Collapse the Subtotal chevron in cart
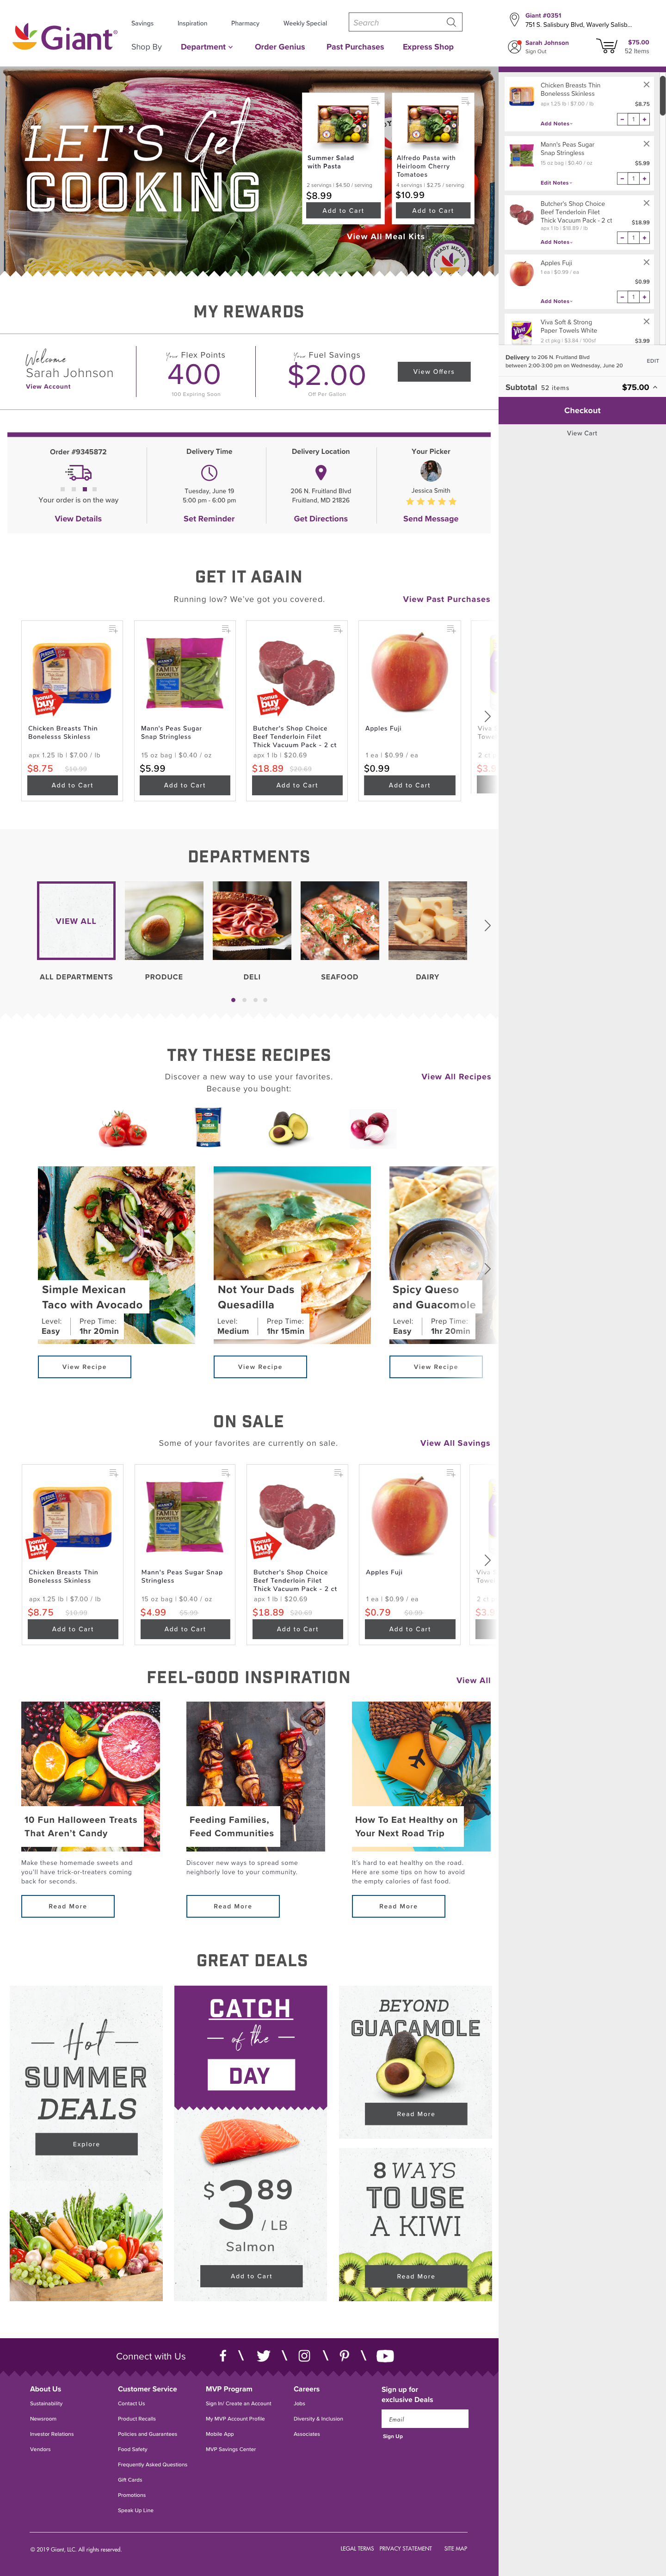This screenshot has height=2576, width=666. point(655,387)
